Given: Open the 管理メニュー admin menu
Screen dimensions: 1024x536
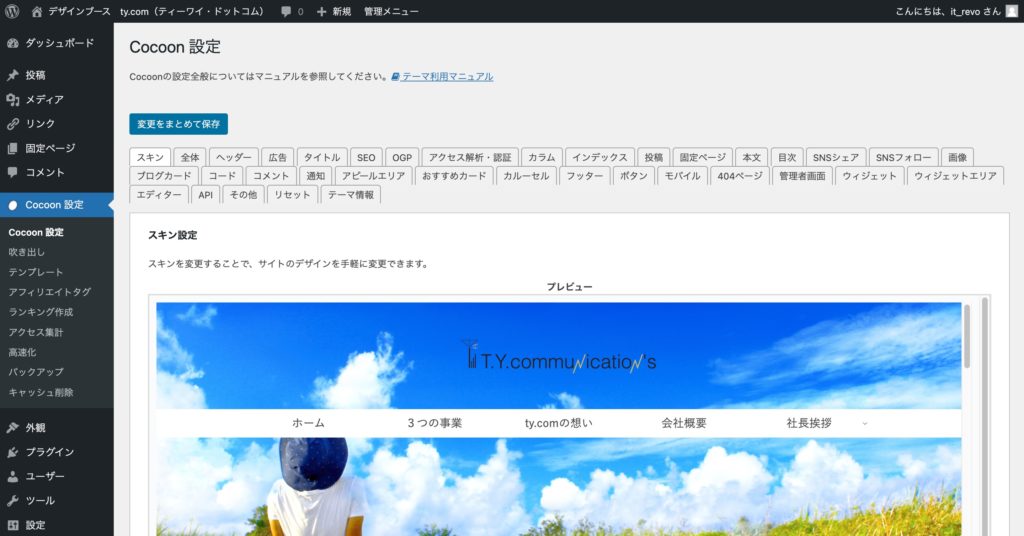Looking at the screenshot, I should pos(391,11).
